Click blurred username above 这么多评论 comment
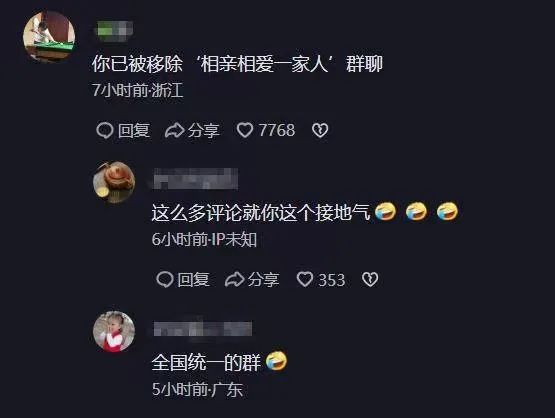 pyautogui.click(x=196, y=179)
